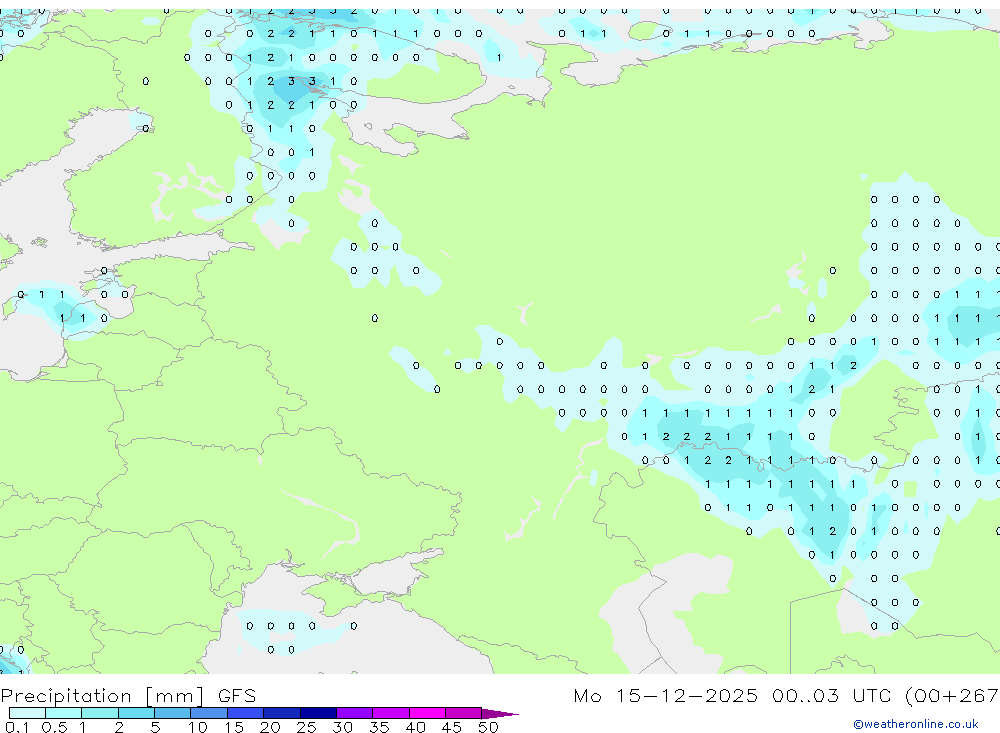Click the "(00+267" forecast offset text
This screenshot has width=1000, height=733.
coord(952,695)
